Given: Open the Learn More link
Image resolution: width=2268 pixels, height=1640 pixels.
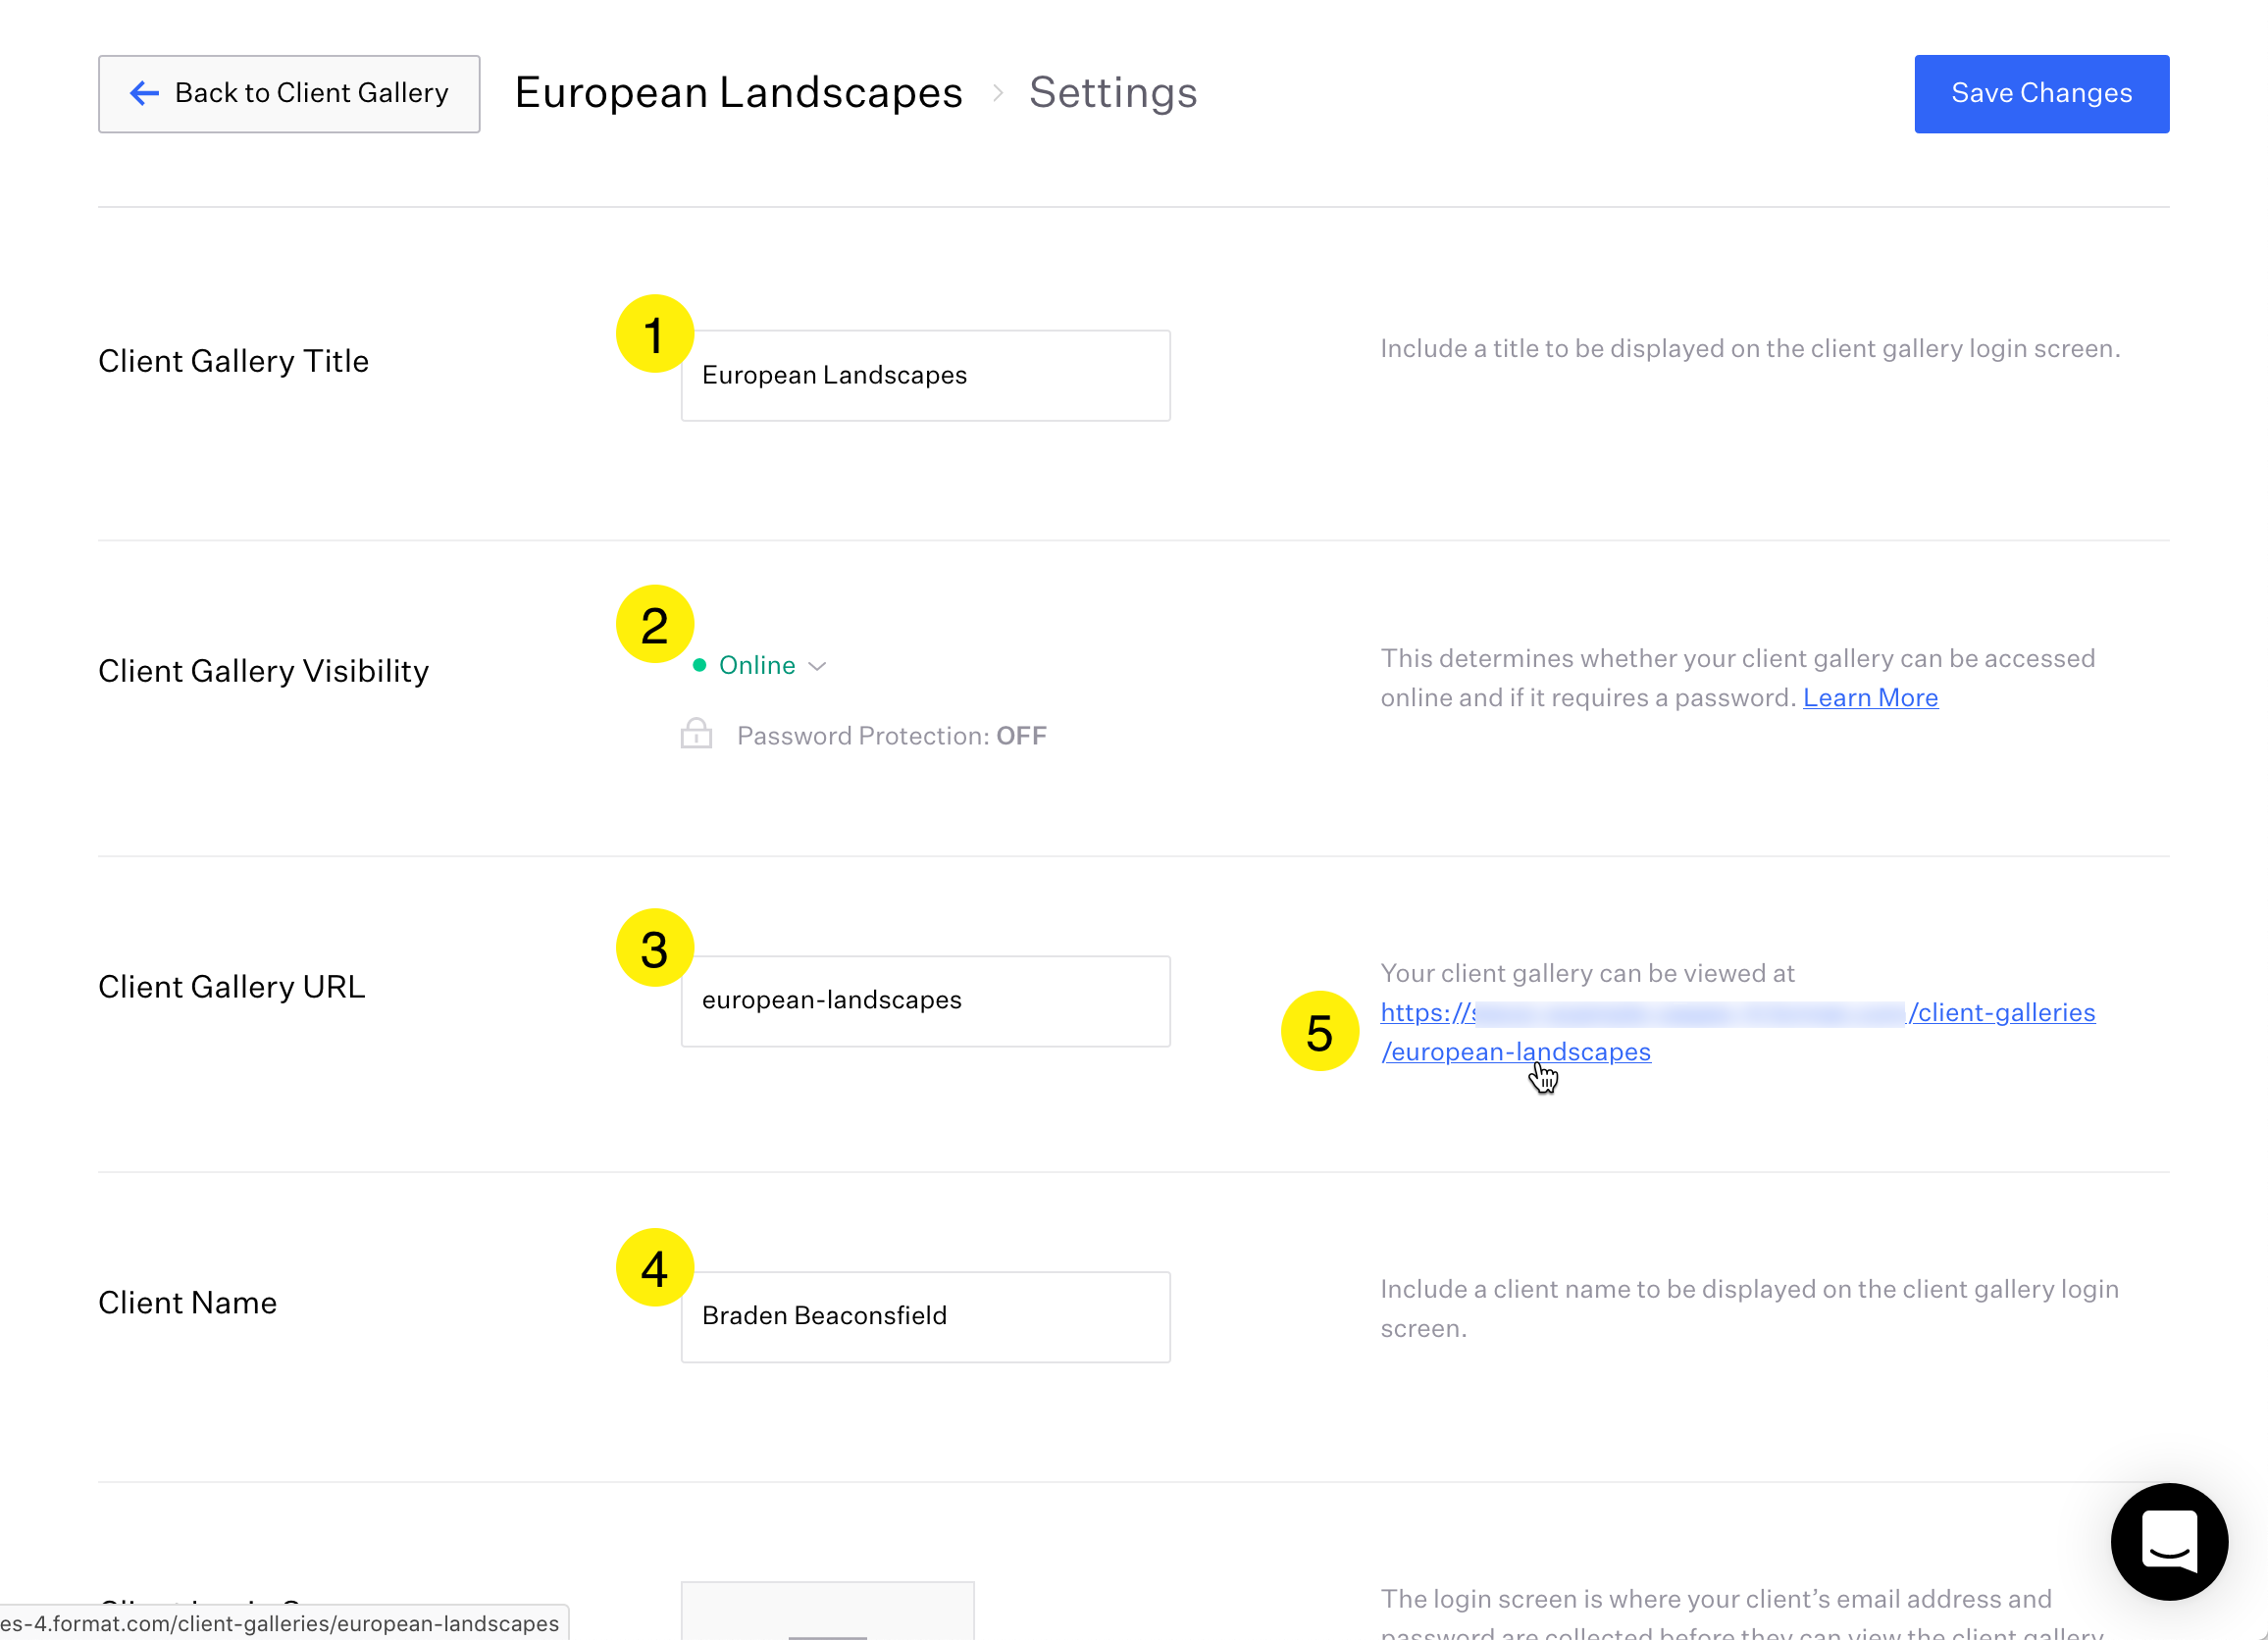Looking at the screenshot, I should 1869,697.
